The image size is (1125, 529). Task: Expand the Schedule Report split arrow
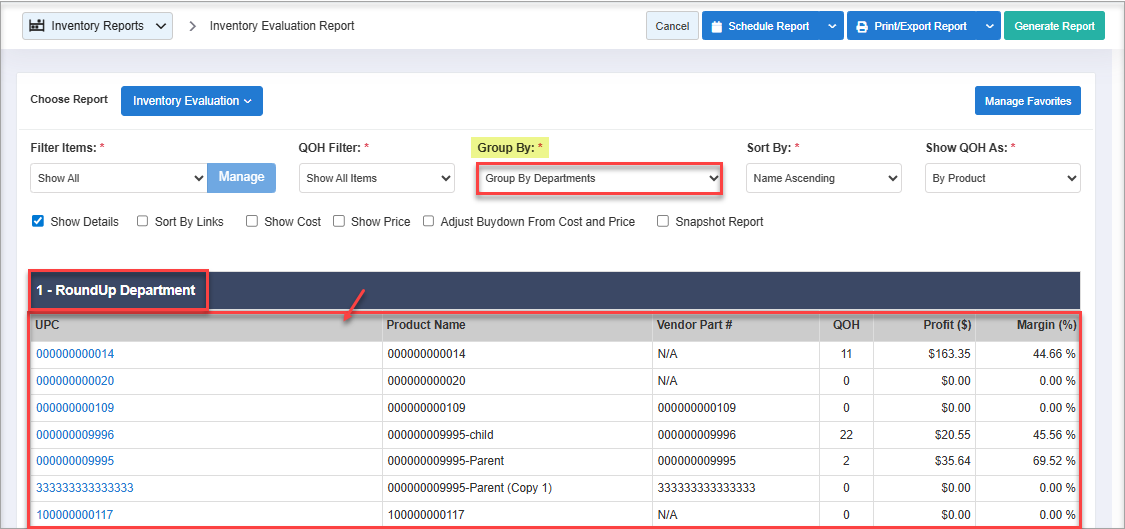point(832,27)
